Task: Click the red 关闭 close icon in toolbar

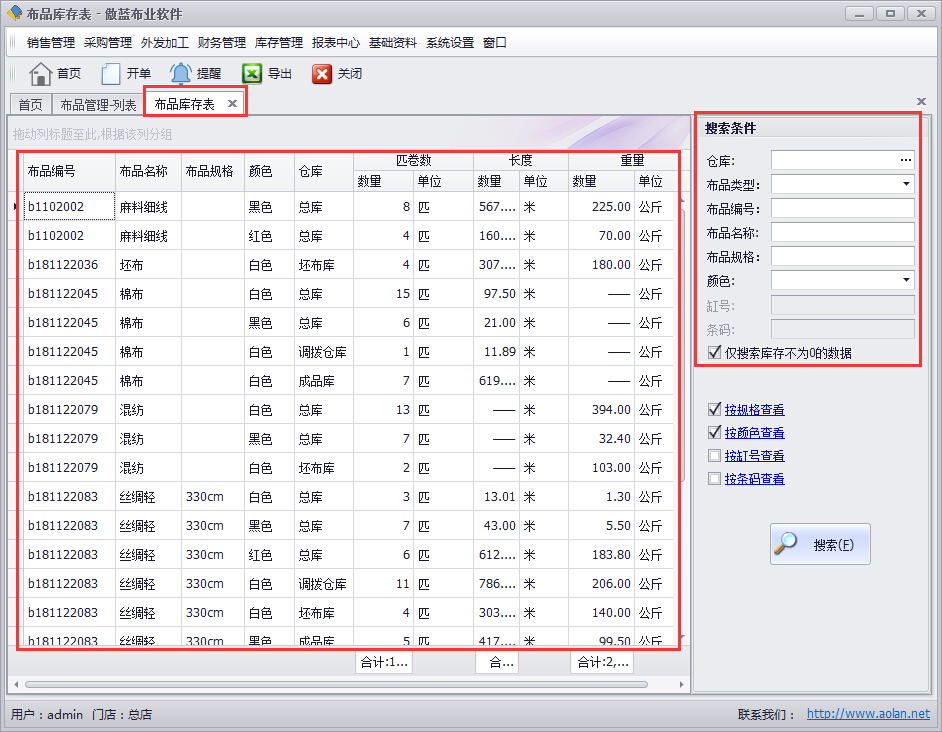Action: (322, 71)
